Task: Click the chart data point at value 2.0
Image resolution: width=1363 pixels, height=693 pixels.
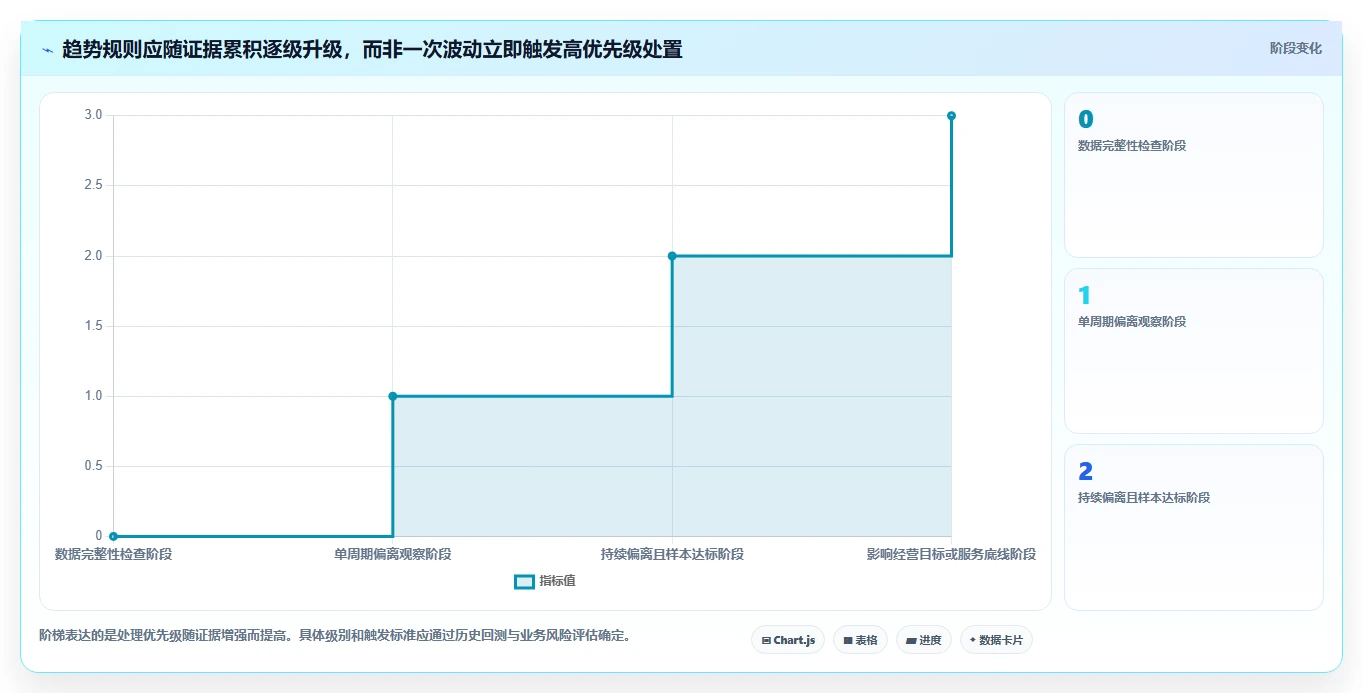Action: click(672, 256)
